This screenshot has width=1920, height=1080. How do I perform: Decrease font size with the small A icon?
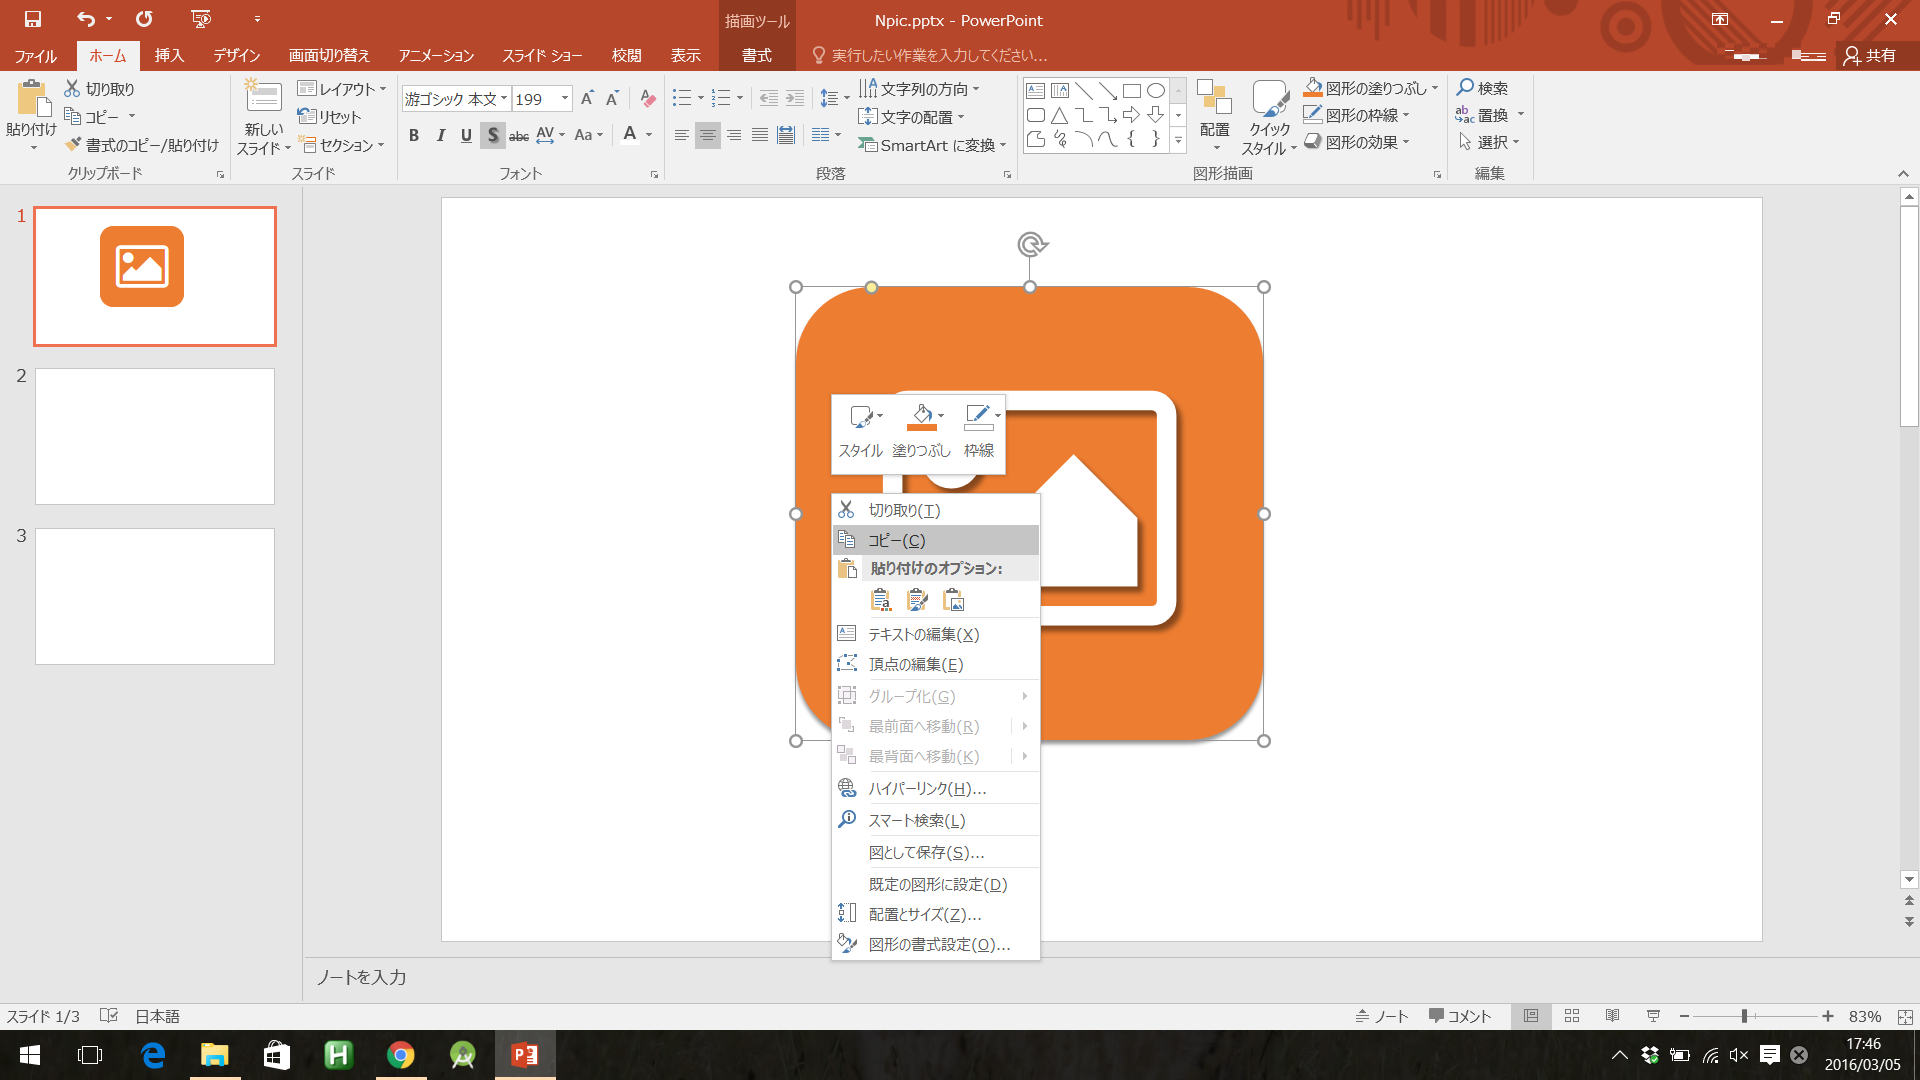[612, 98]
